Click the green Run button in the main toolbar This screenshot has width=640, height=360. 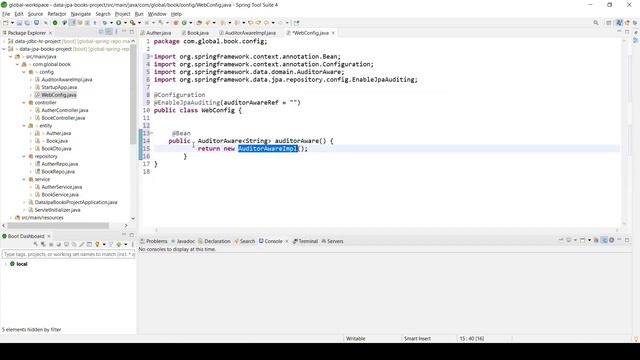(x=119, y=23)
